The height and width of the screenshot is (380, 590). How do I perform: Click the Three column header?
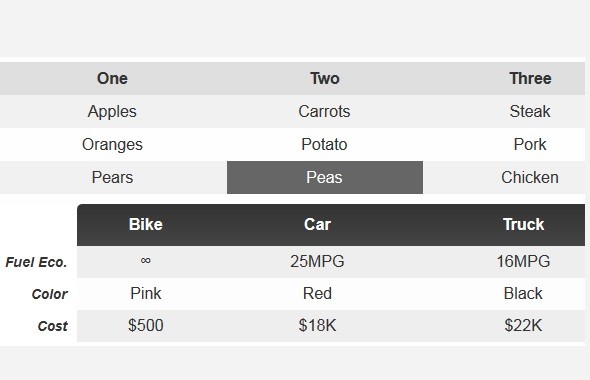coord(530,78)
